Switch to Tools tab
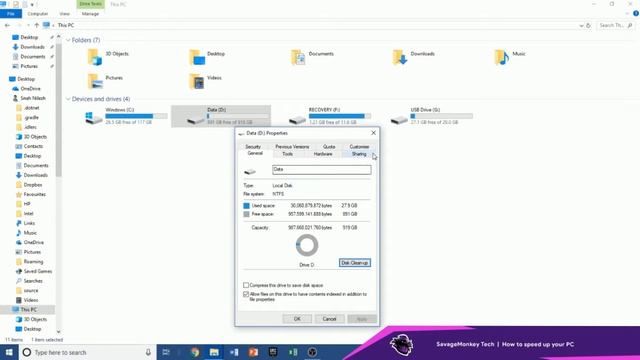This screenshot has height=360, width=640. [x=287, y=154]
